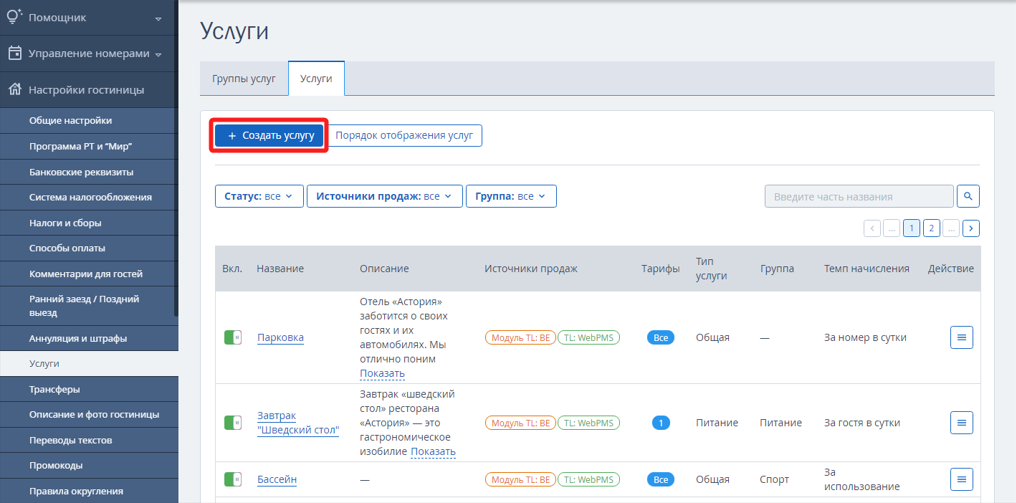The image size is (1016, 503).
Task: Open the Группа filter dropdown
Action: coord(511,196)
